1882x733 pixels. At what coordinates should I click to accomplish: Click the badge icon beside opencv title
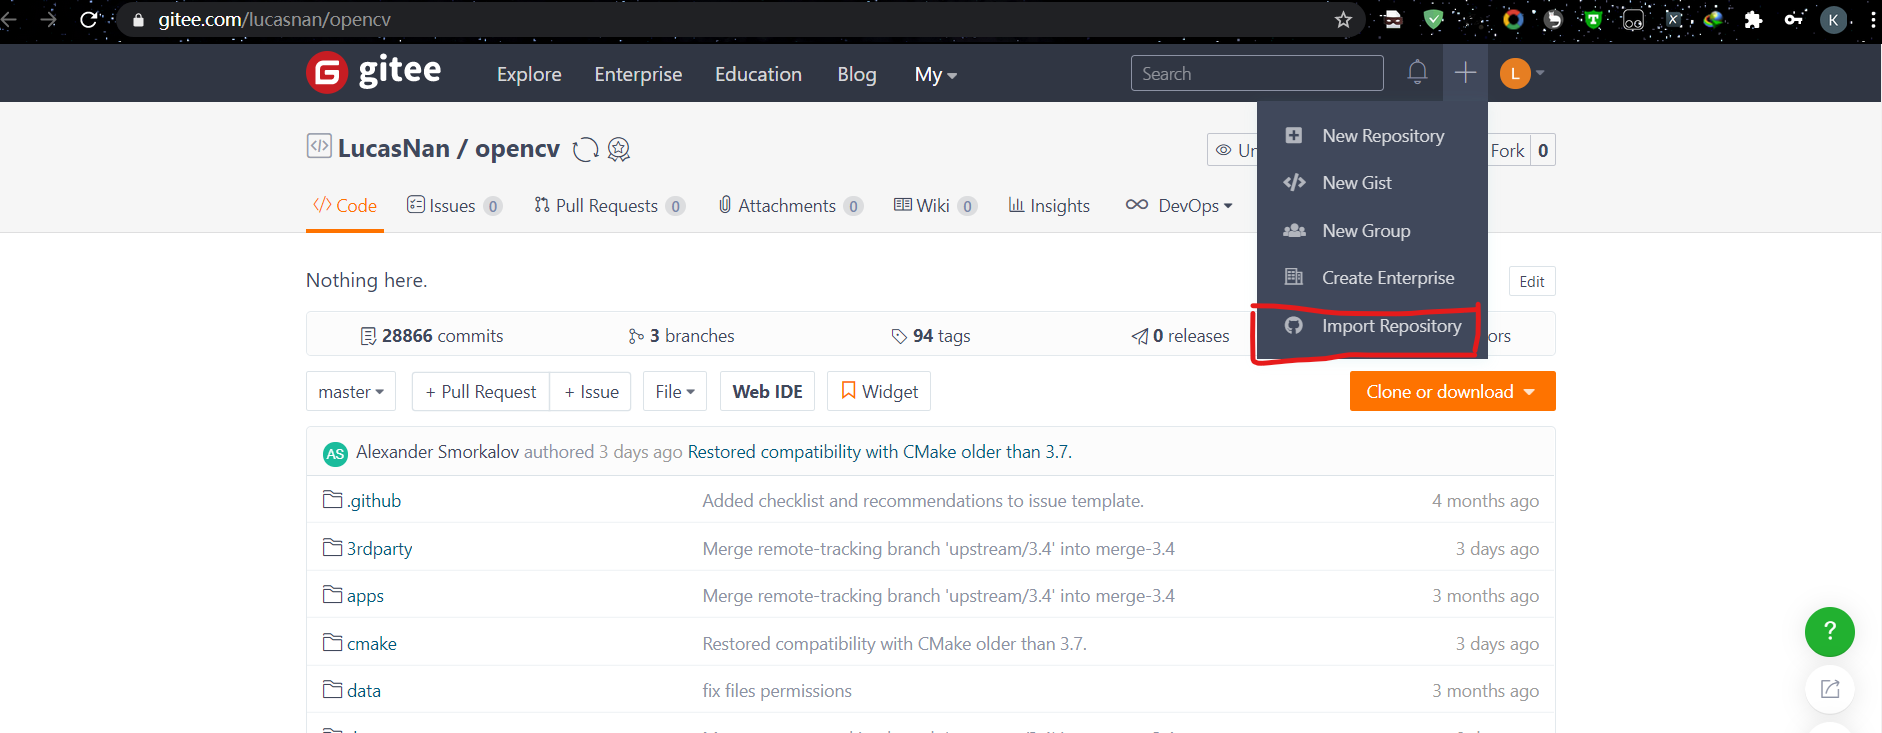click(x=619, y=149)
